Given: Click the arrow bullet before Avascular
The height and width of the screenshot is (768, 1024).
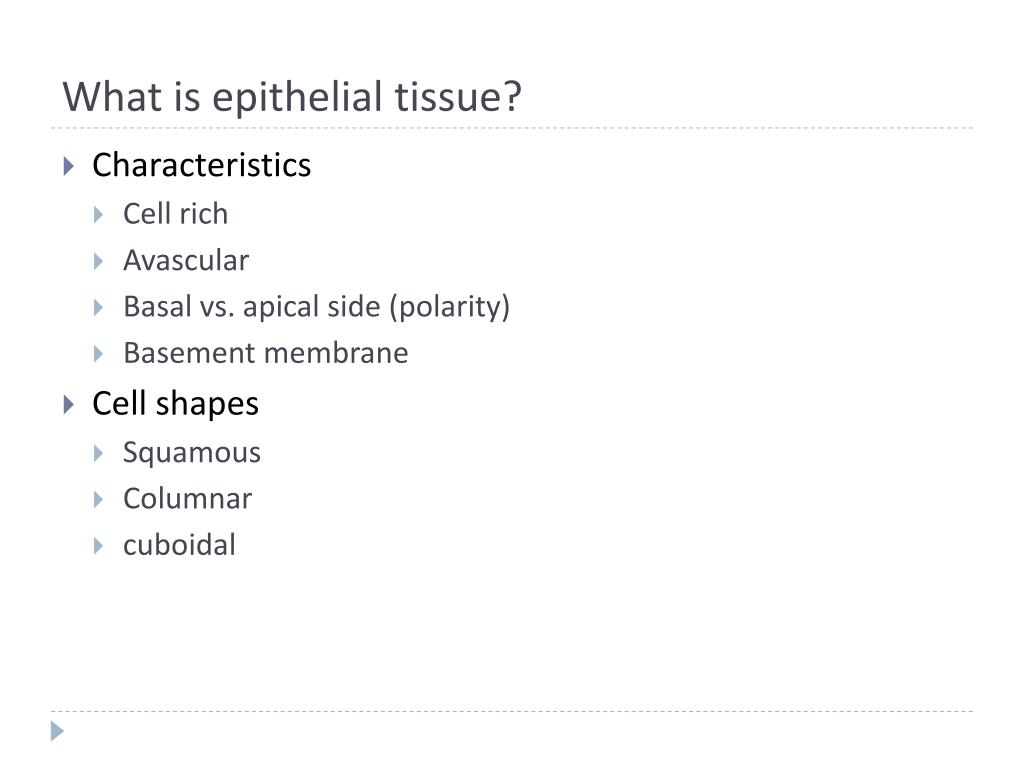Looking at the screenshot, I should tap(98, 261).
